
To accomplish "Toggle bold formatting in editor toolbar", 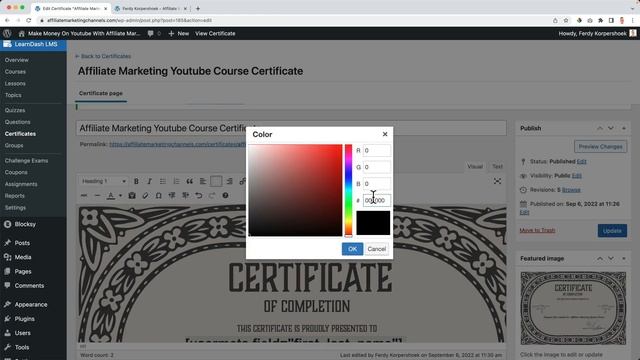I will click(x=136, y=181).
